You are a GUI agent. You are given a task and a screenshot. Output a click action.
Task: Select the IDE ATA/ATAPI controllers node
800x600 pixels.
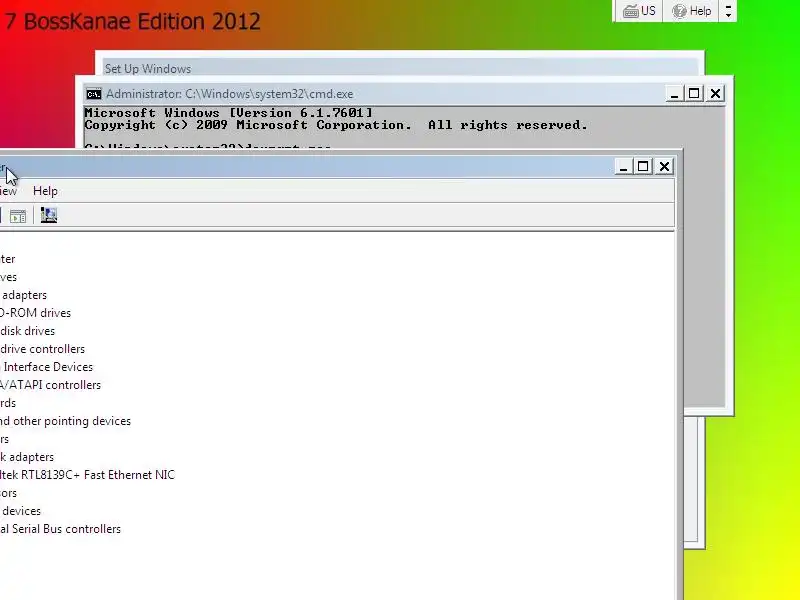[x=51, y=385]
